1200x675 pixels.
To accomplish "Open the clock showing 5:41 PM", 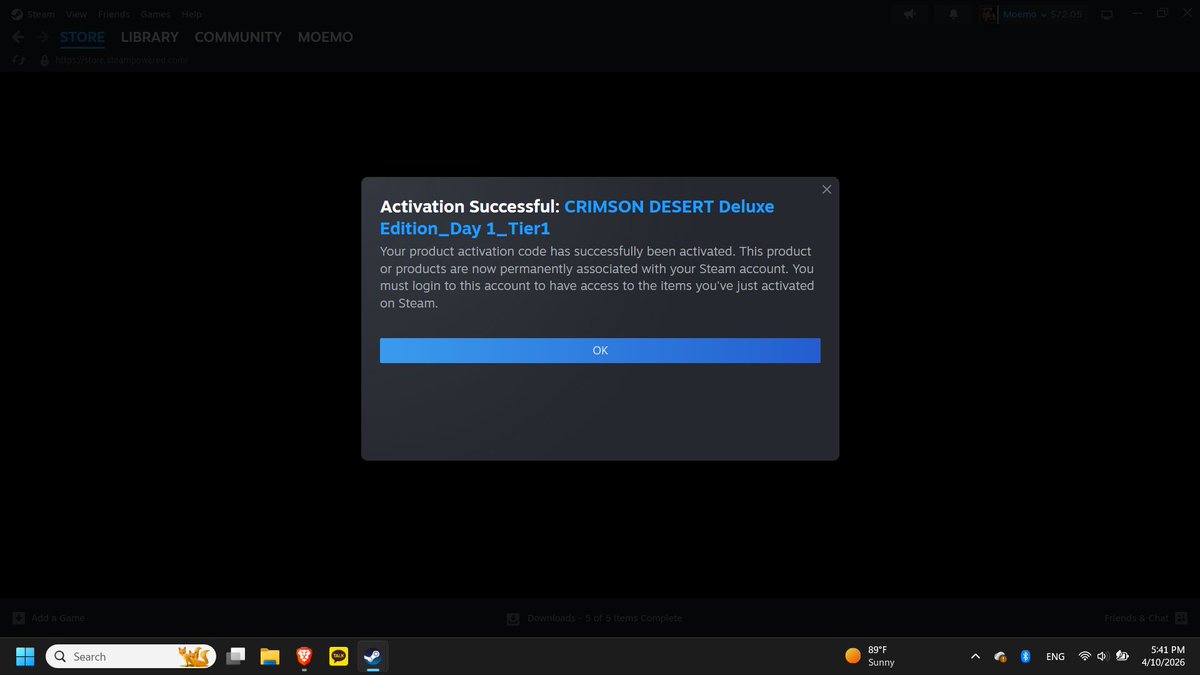I will pyautogui.click(x=1161, y=656).
